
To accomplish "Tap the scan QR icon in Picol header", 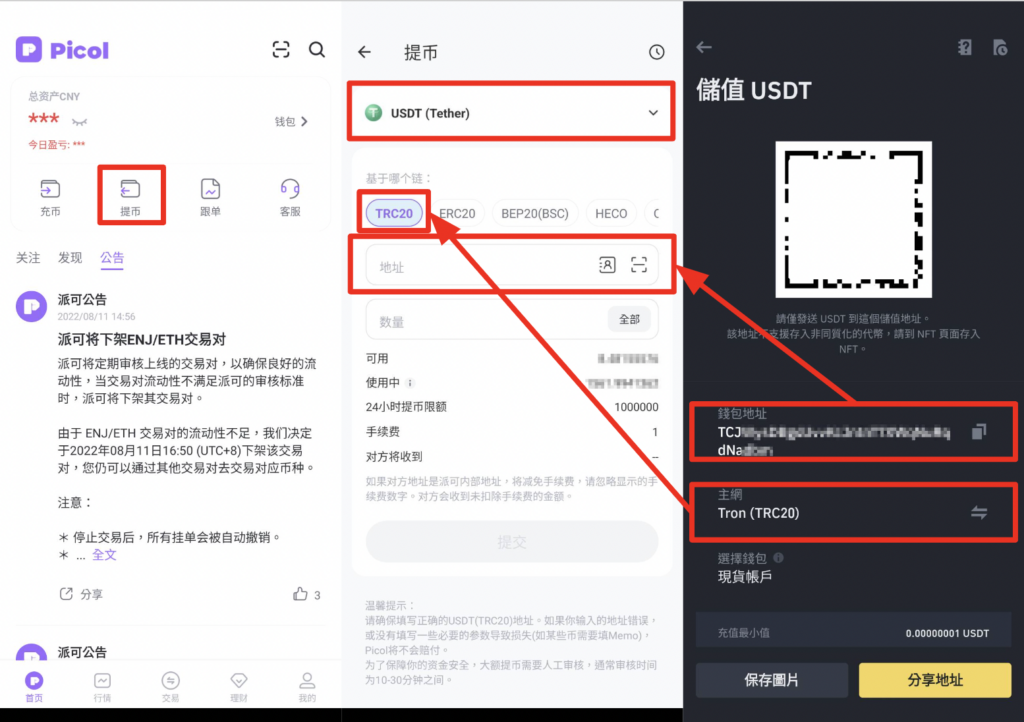I will tap(281, 50).
